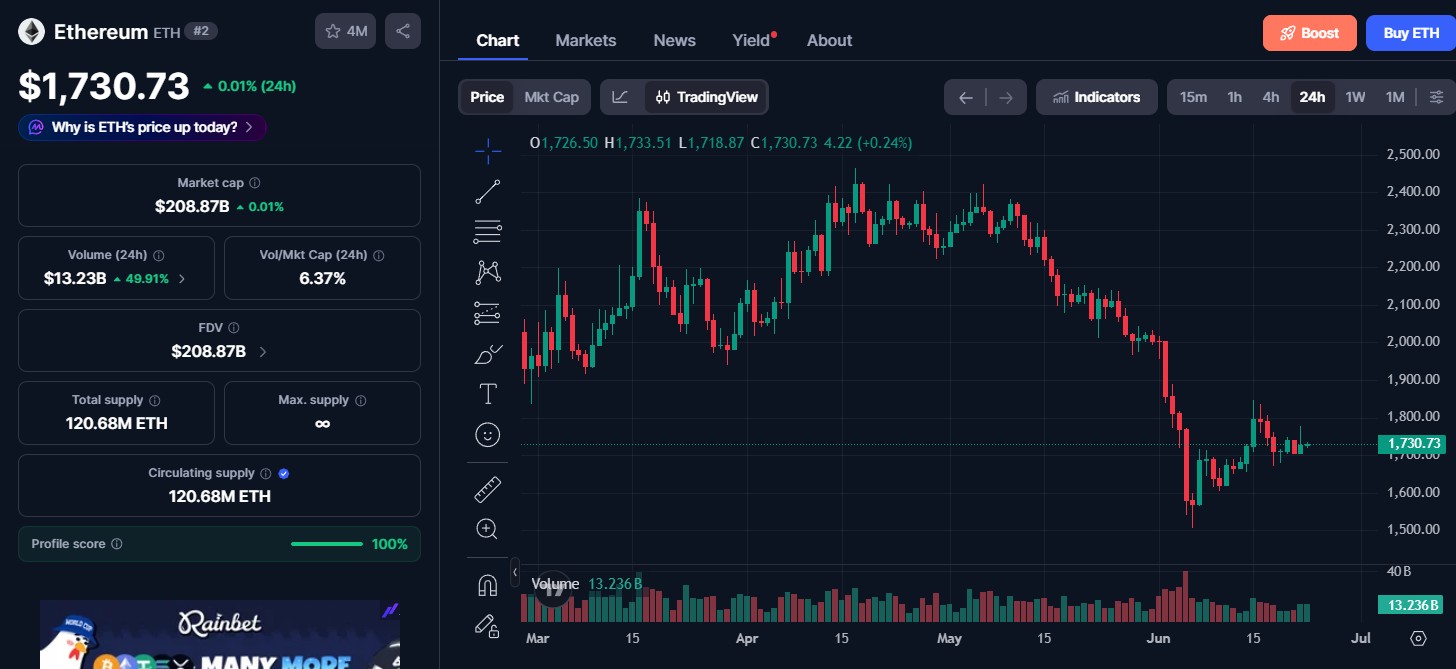The width and height of the screenshot is (1456, 669).
Task: Click the 1,730.73 current price label on axis
Action: click(1411, 444)
